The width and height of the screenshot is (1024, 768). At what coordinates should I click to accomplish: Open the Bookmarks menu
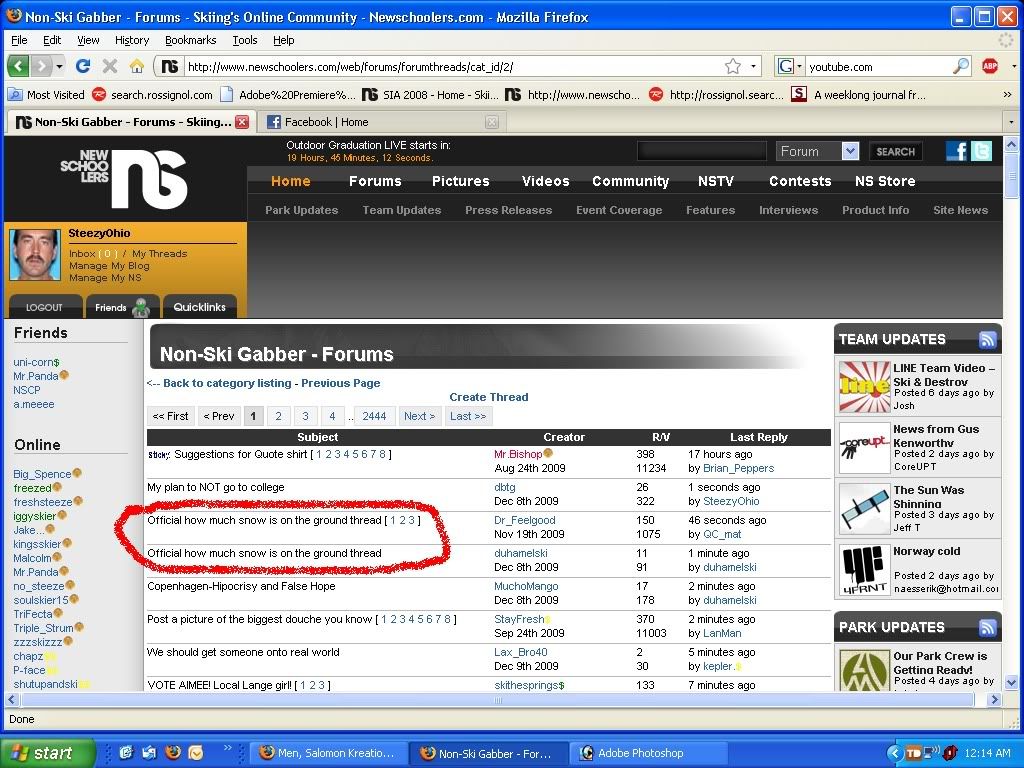pyautogui.click(x=190, y=40)
